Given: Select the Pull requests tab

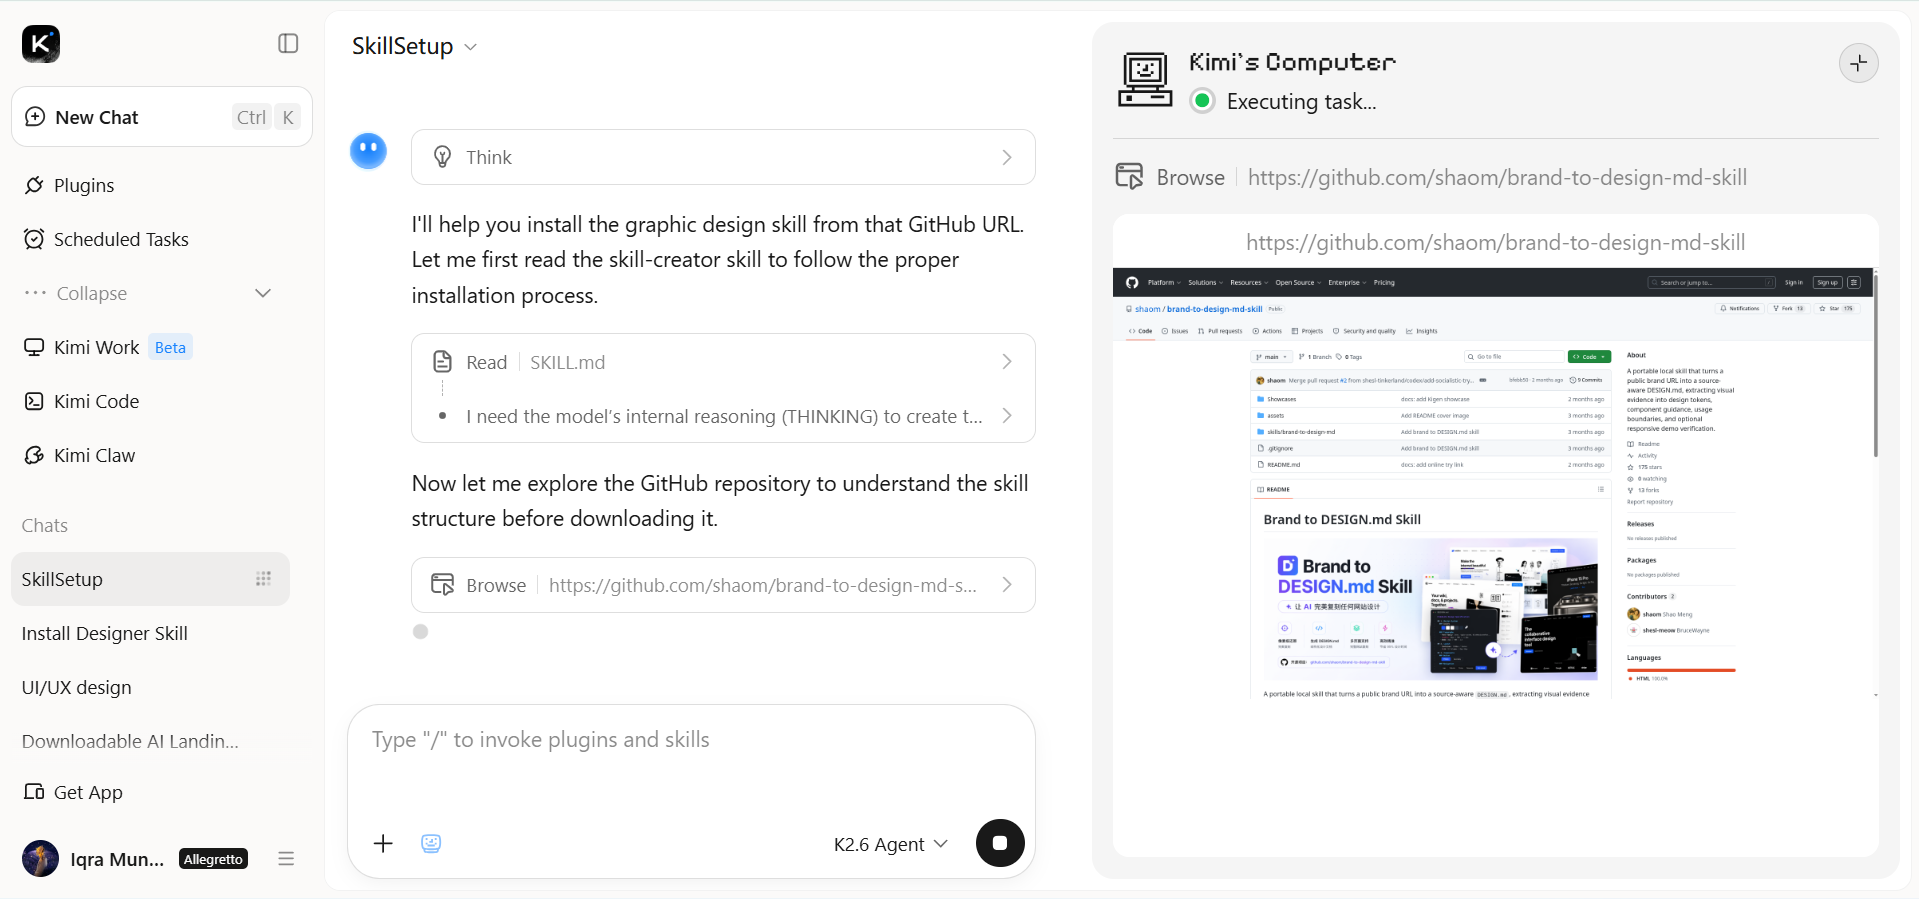Looking at the screenshot, I should click(x=1220, y=331).
